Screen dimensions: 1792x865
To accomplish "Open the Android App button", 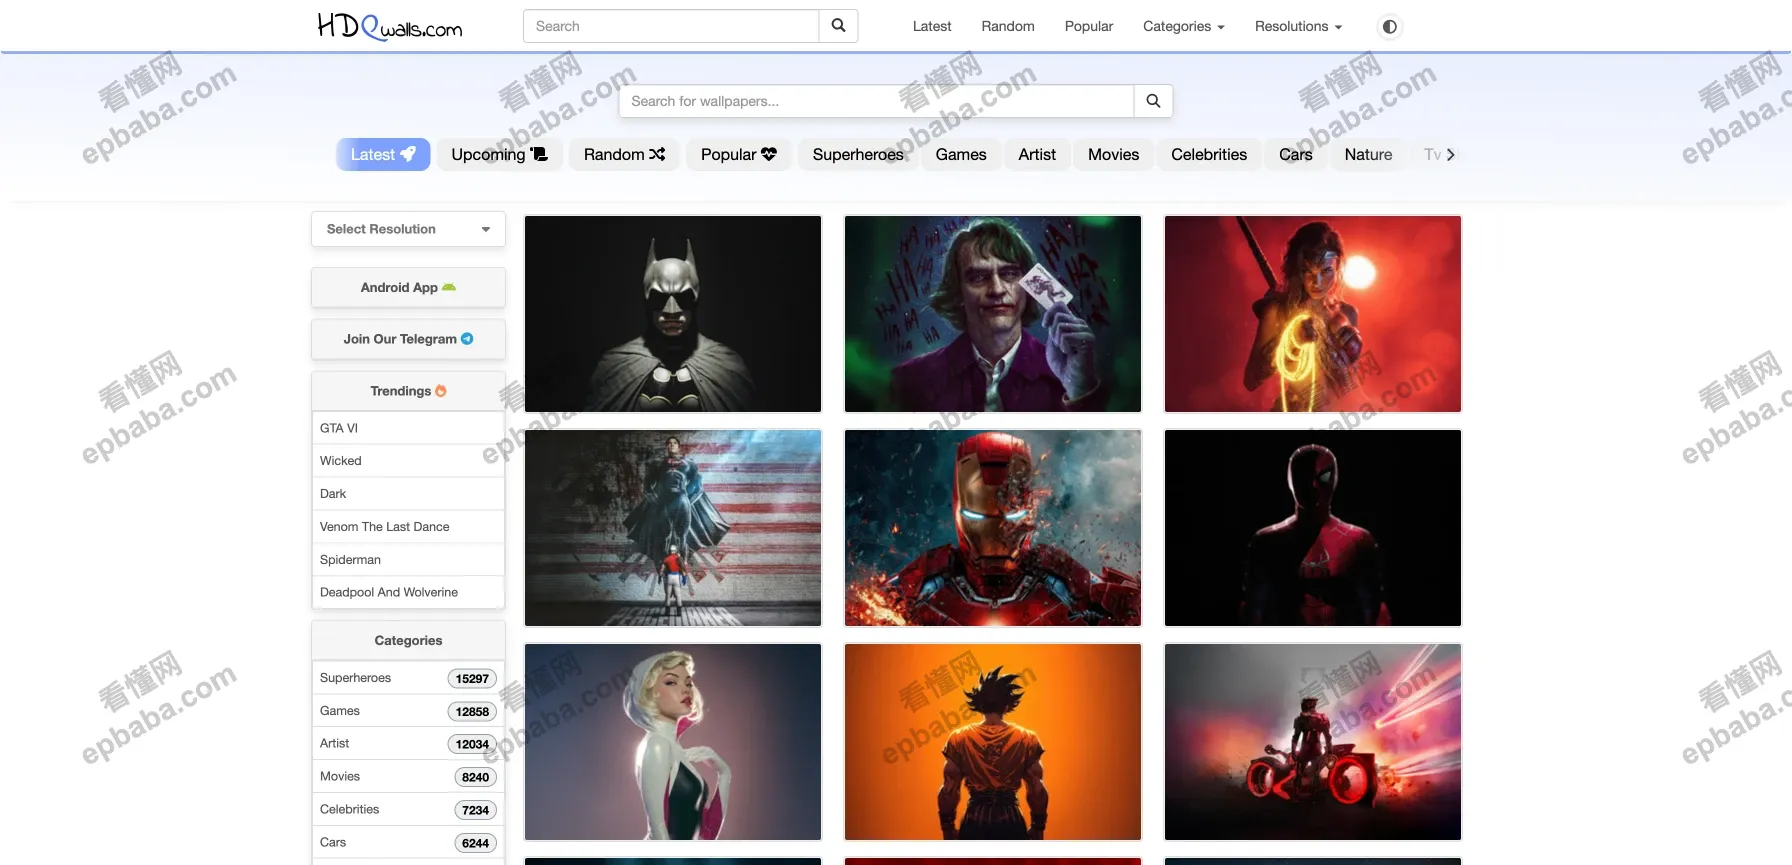I will click(408, 288).
